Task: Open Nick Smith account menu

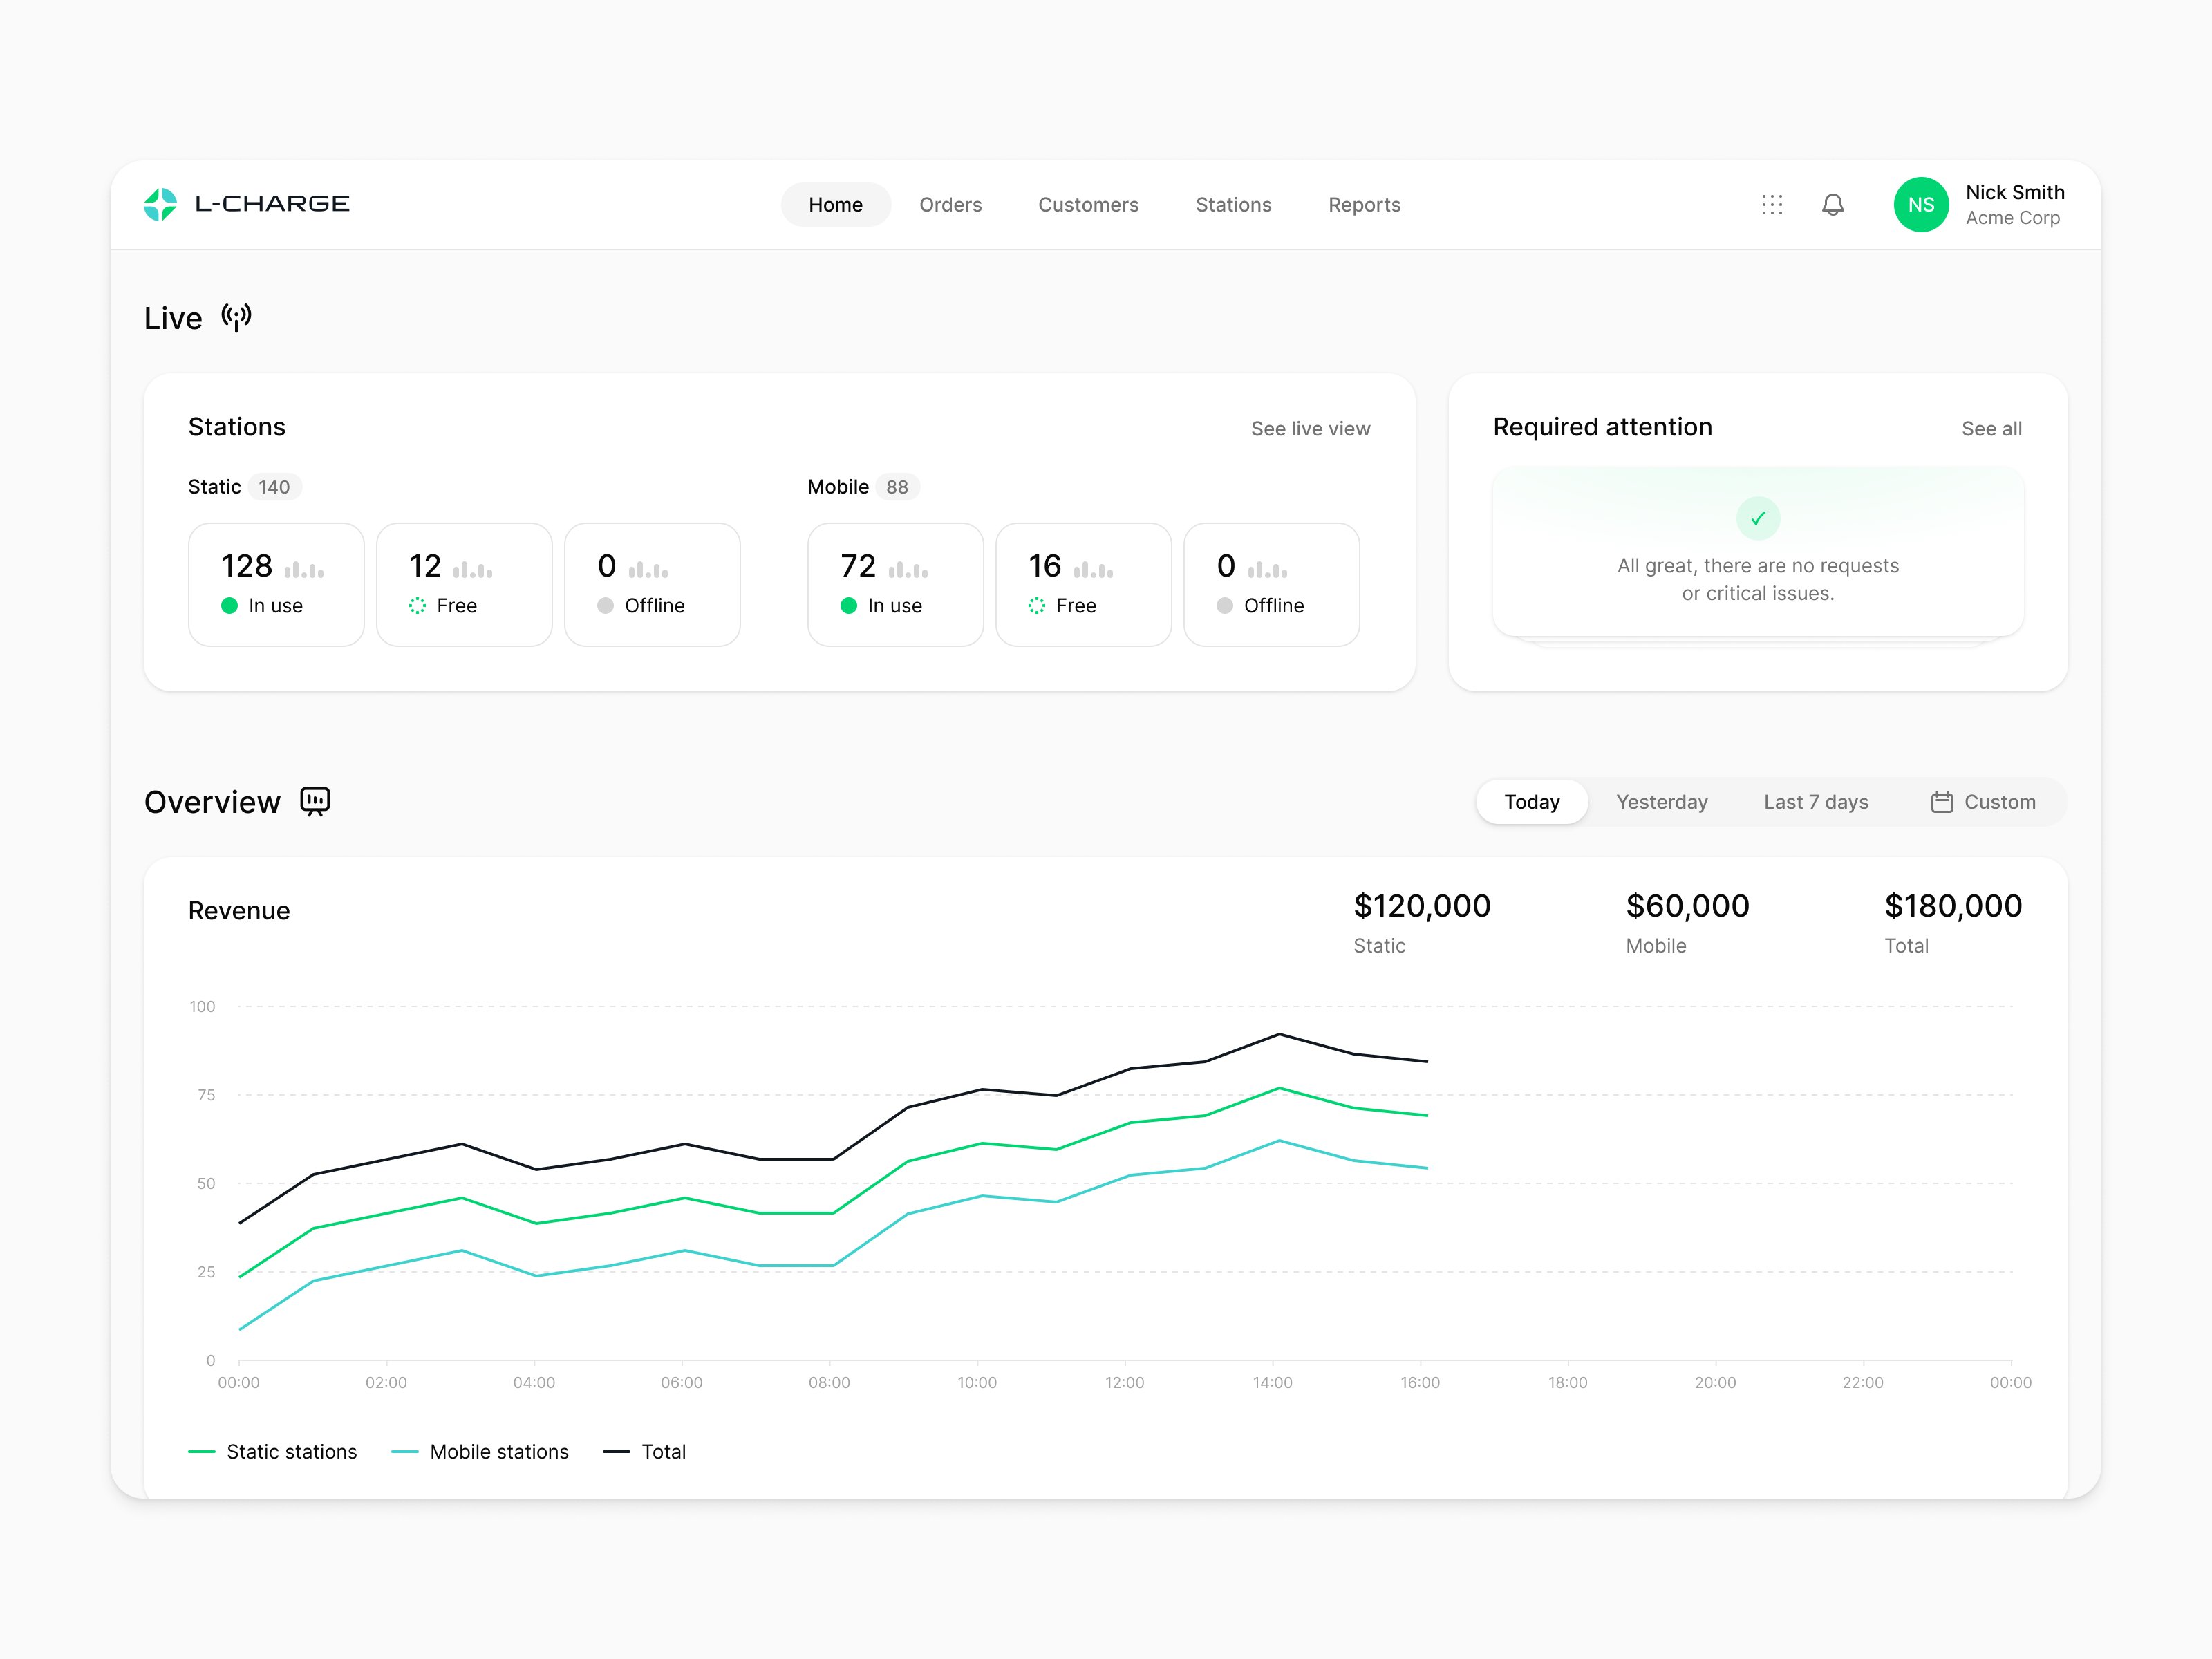Action: (x=1980, y=205)
